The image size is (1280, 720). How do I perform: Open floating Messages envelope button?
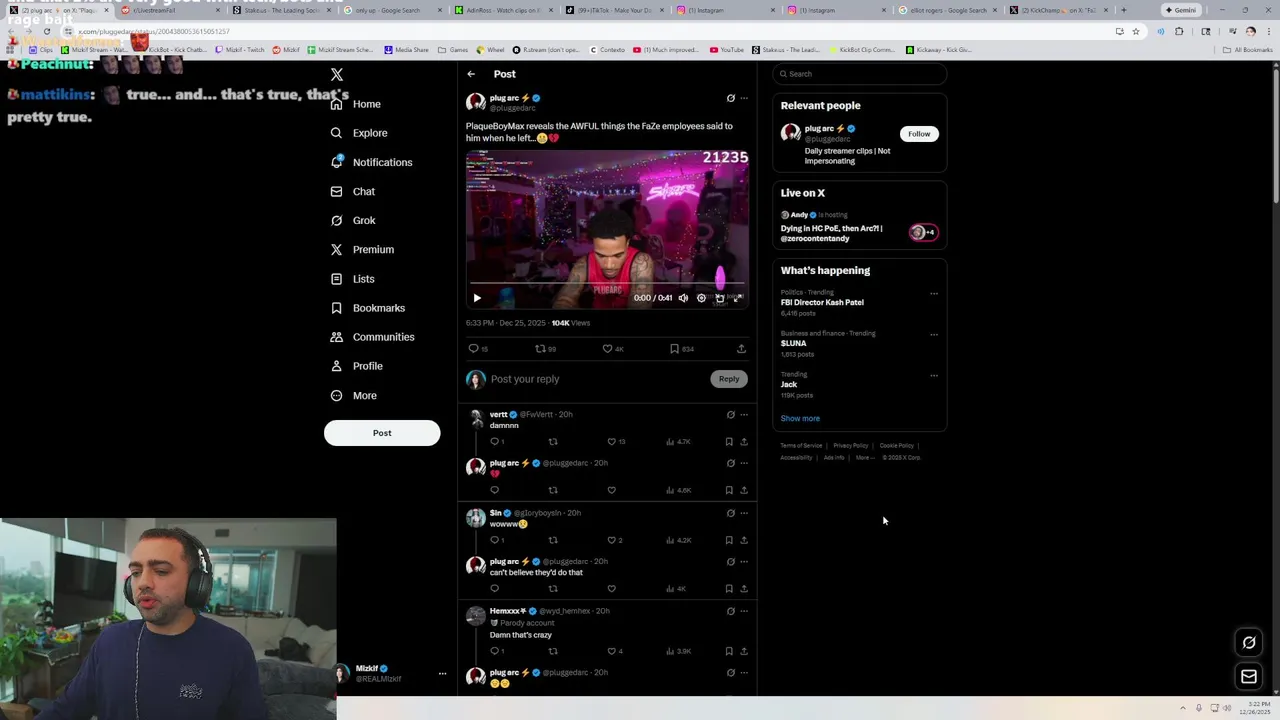click(x=1249, y=678)
